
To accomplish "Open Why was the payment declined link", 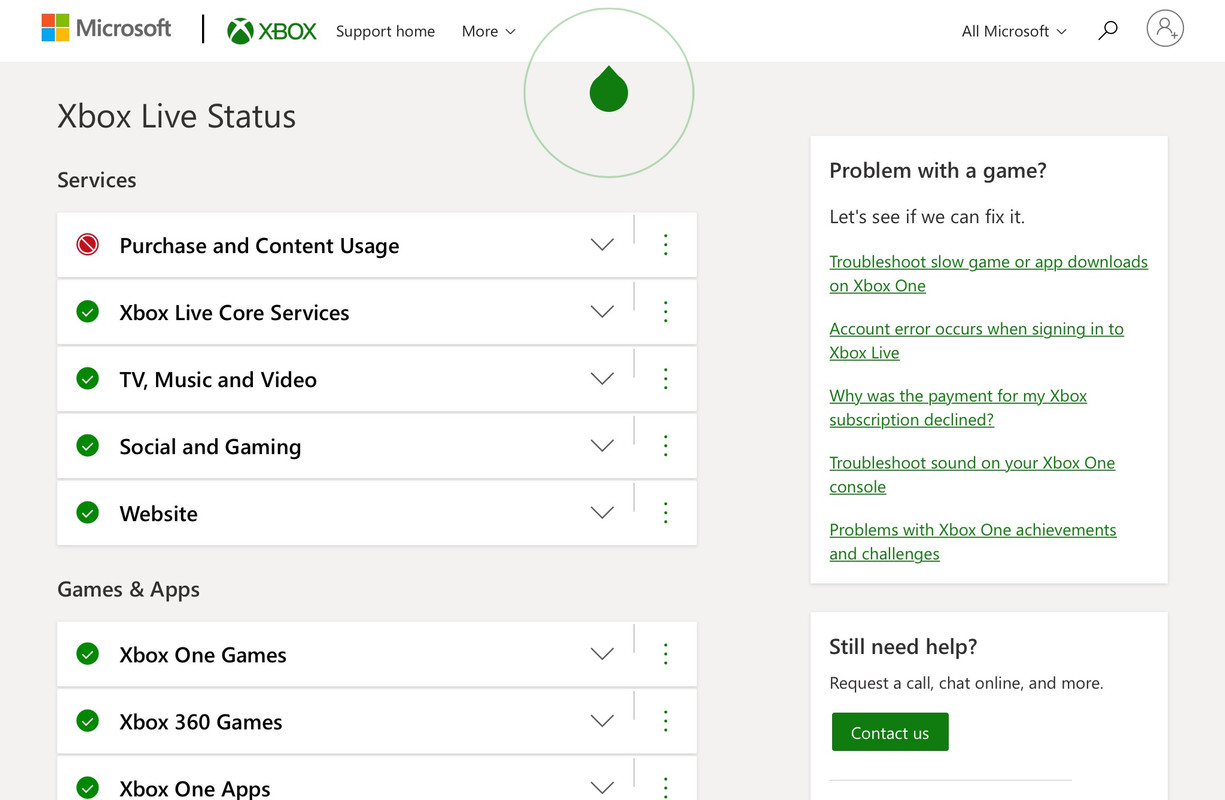I will 958,407.
